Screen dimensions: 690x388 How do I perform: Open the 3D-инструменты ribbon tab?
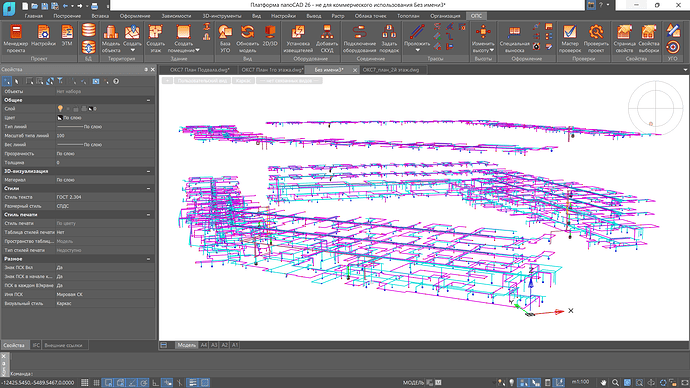pos(222,16)
